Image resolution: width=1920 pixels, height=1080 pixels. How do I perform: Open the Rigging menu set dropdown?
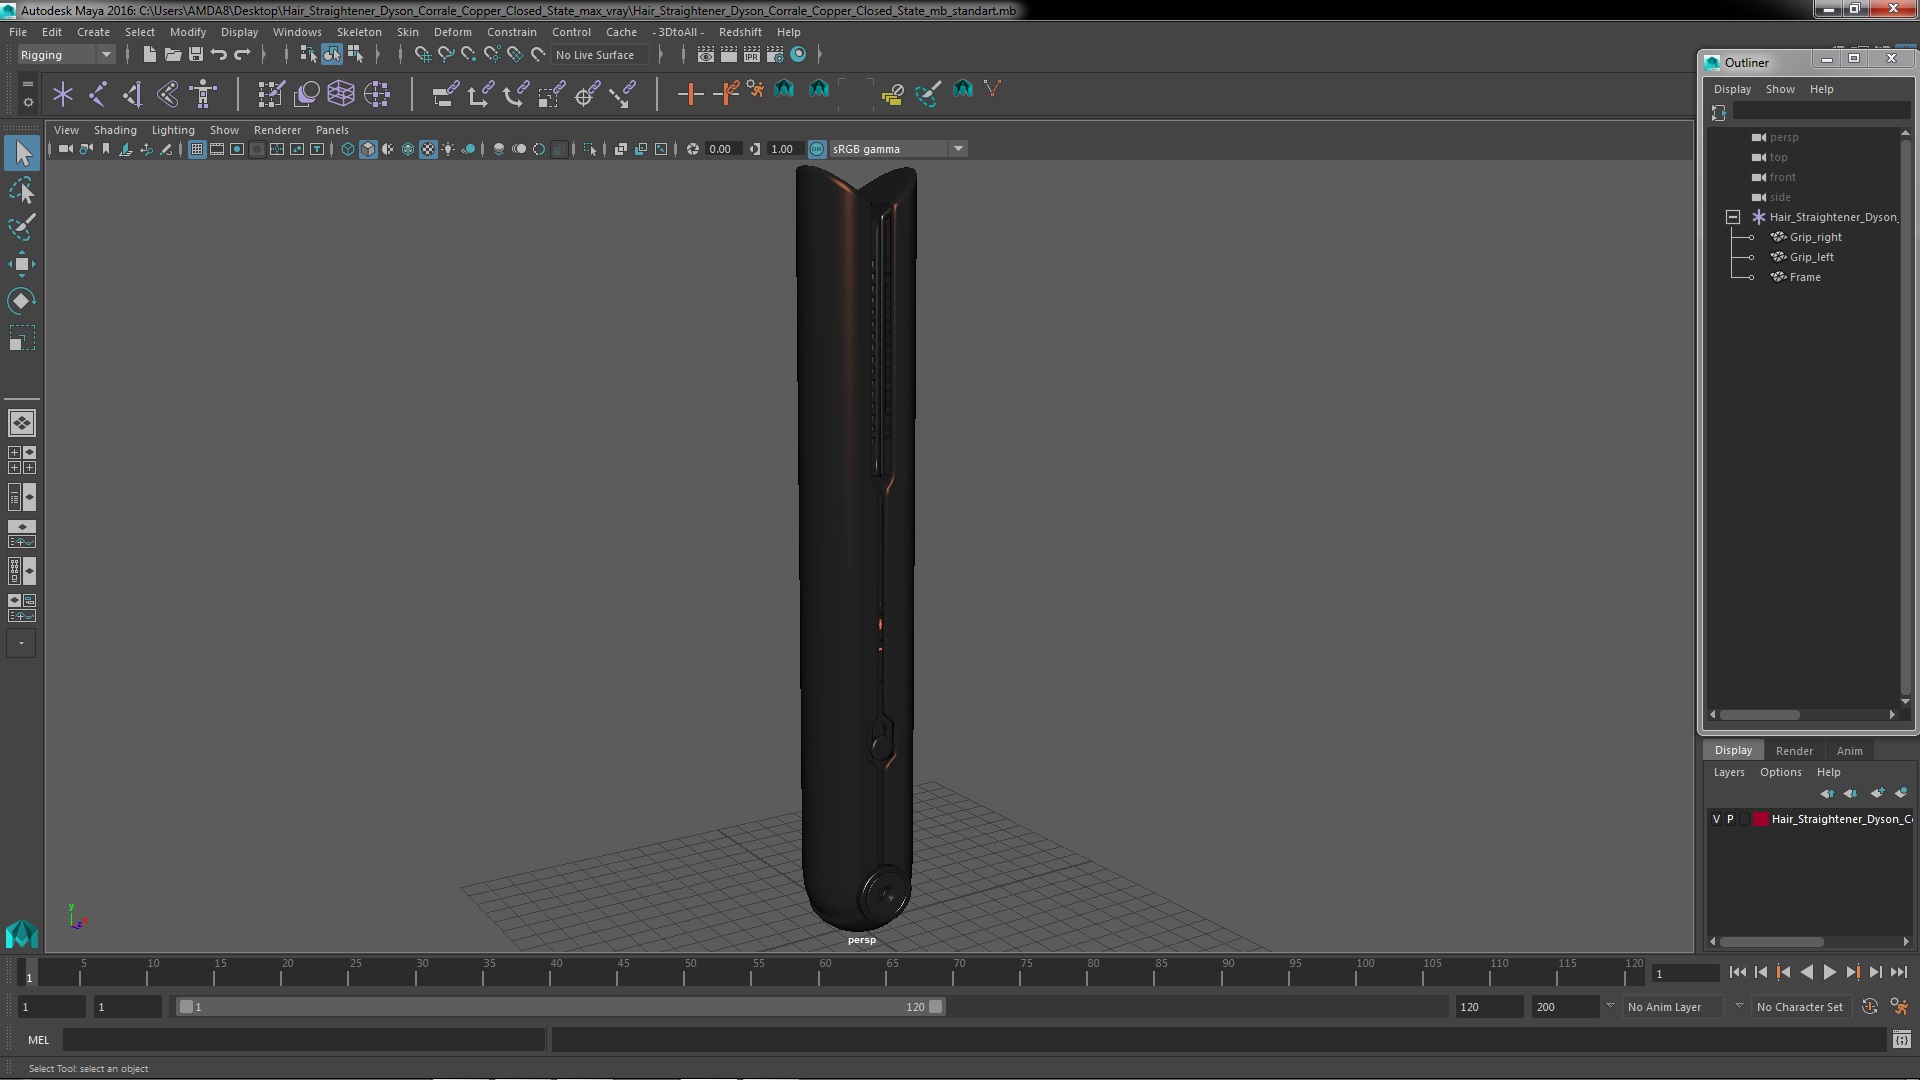tap(66, 55)
